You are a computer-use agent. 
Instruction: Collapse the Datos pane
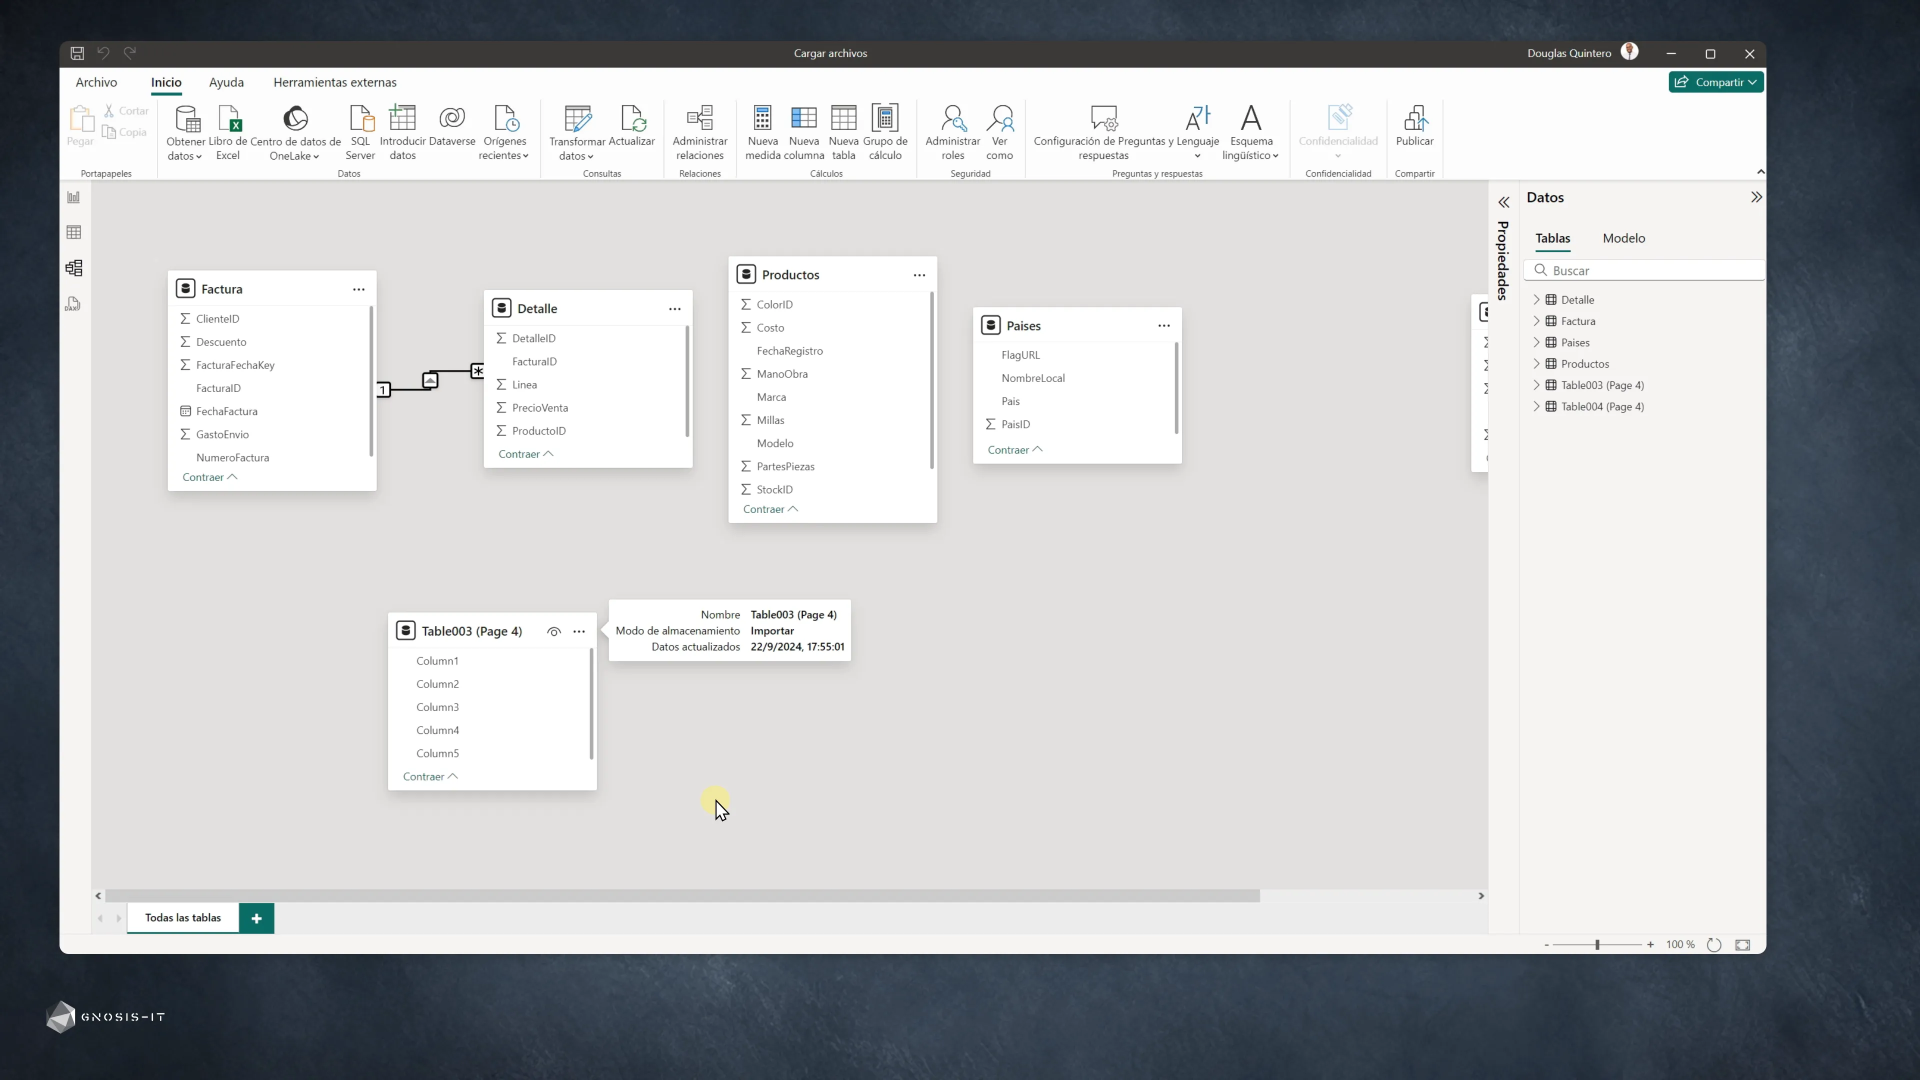1756,197
